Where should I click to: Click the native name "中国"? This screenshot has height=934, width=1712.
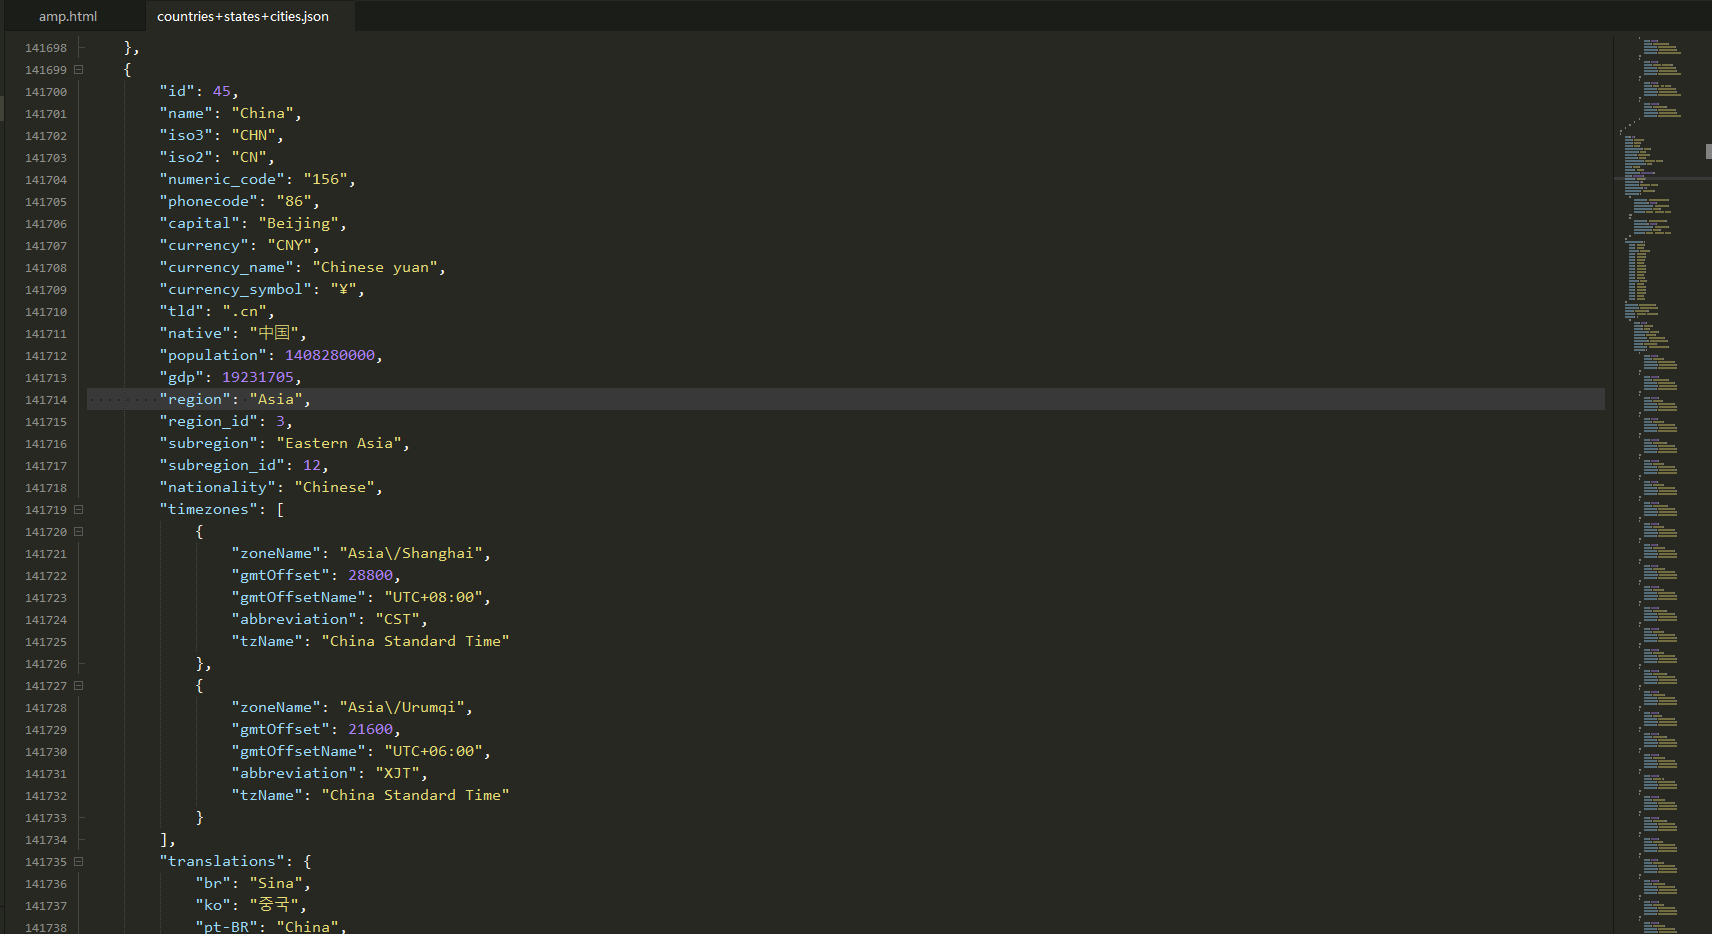(x=277, y=333)
